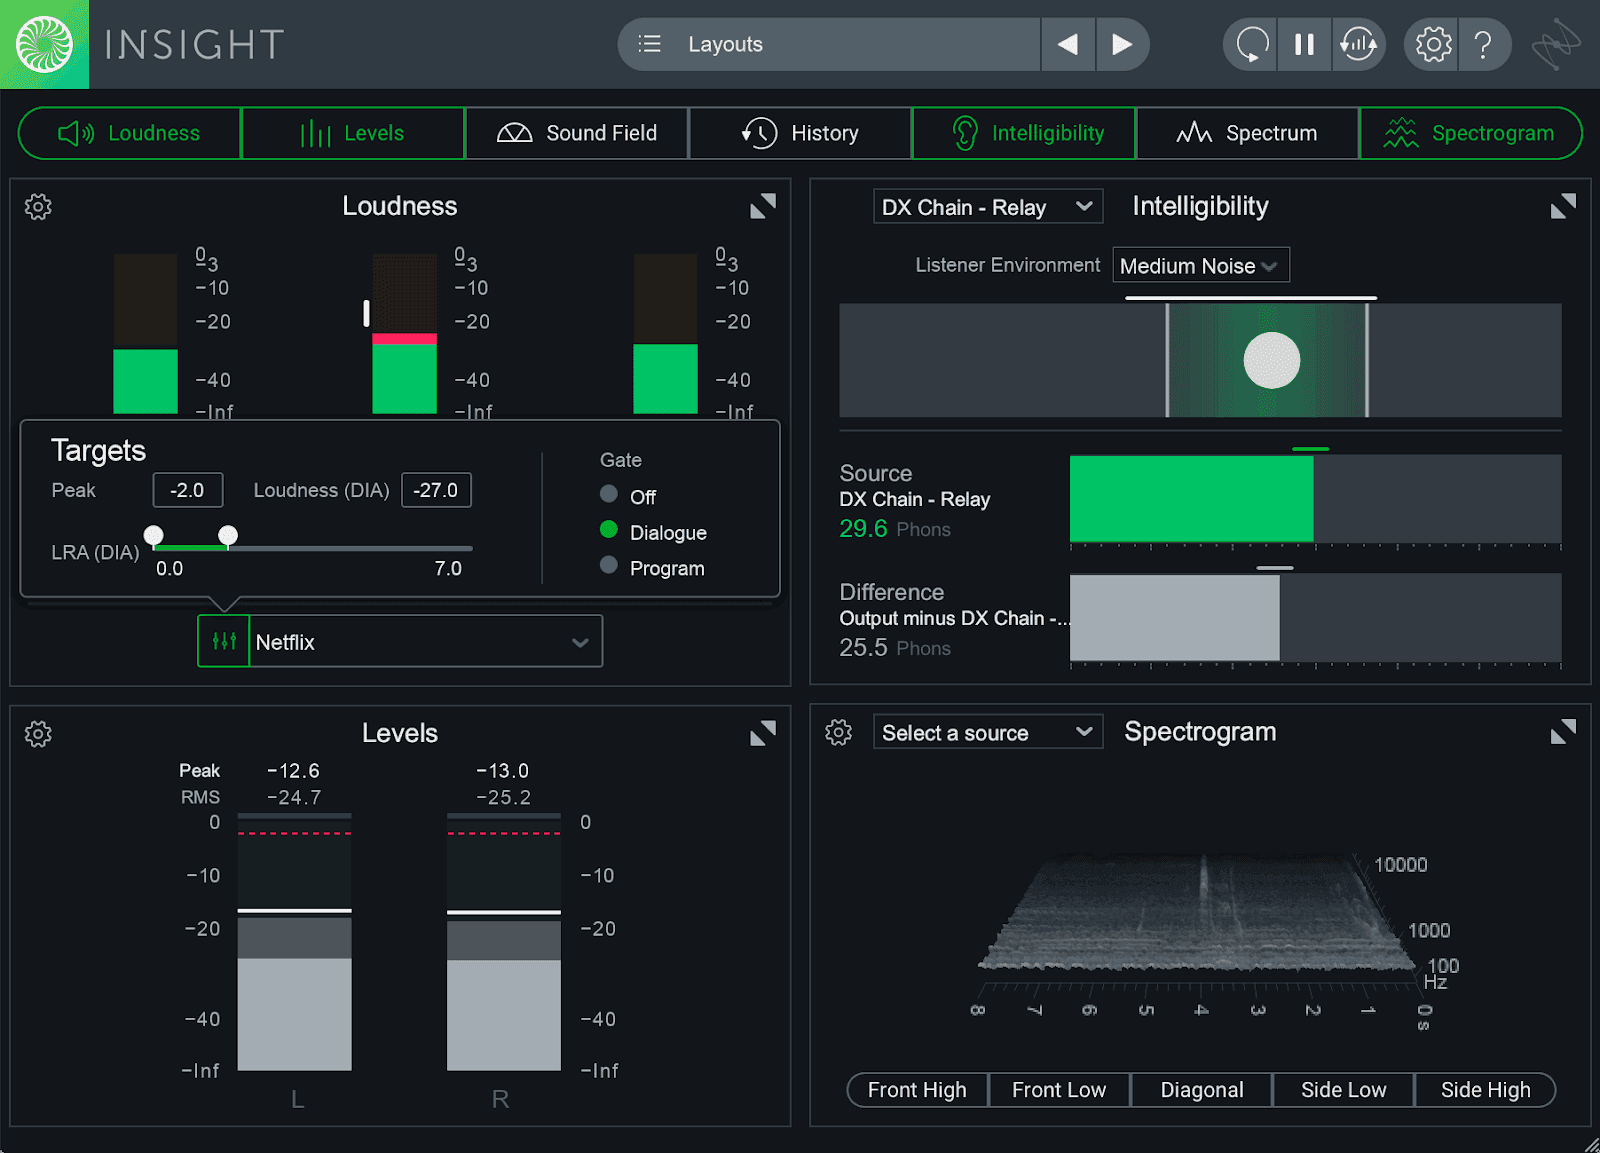Click the reset meters circular arrow icon
Image resolution: width=1600 pixels, height=1153 pixels.
[x=1251, y=44]
